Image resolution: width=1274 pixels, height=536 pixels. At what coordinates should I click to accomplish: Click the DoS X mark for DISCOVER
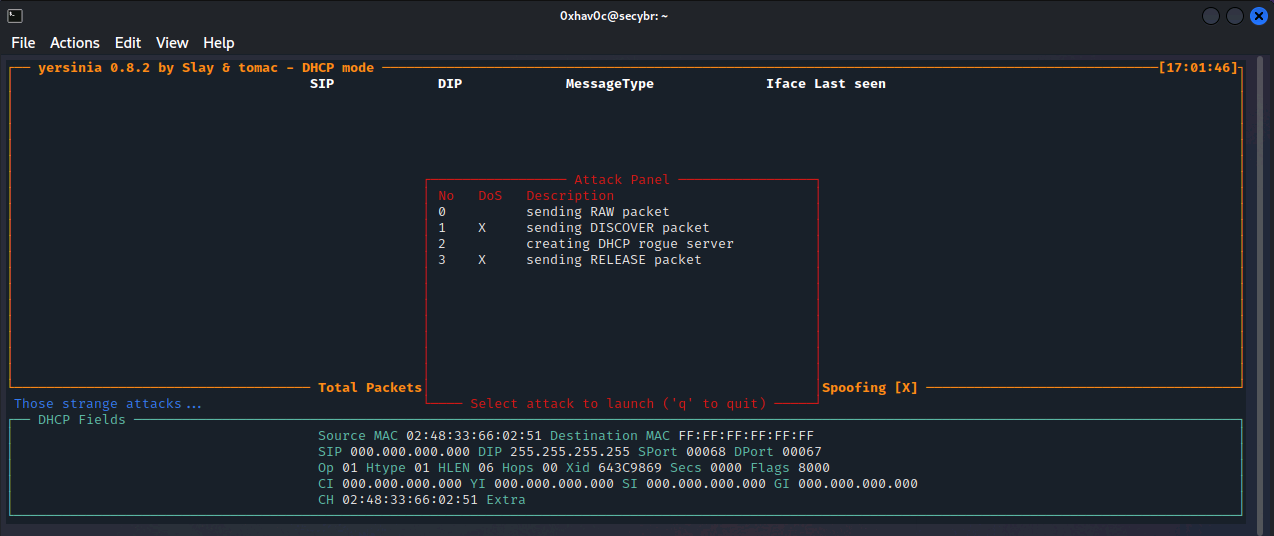point(482,228)
